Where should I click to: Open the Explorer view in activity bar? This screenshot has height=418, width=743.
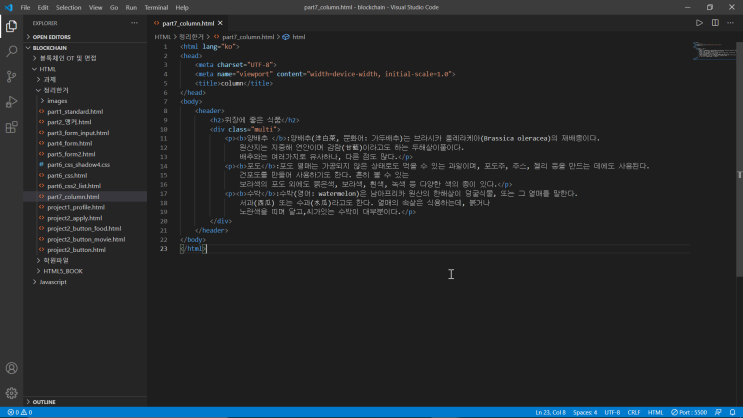click(x=11, y=26)
